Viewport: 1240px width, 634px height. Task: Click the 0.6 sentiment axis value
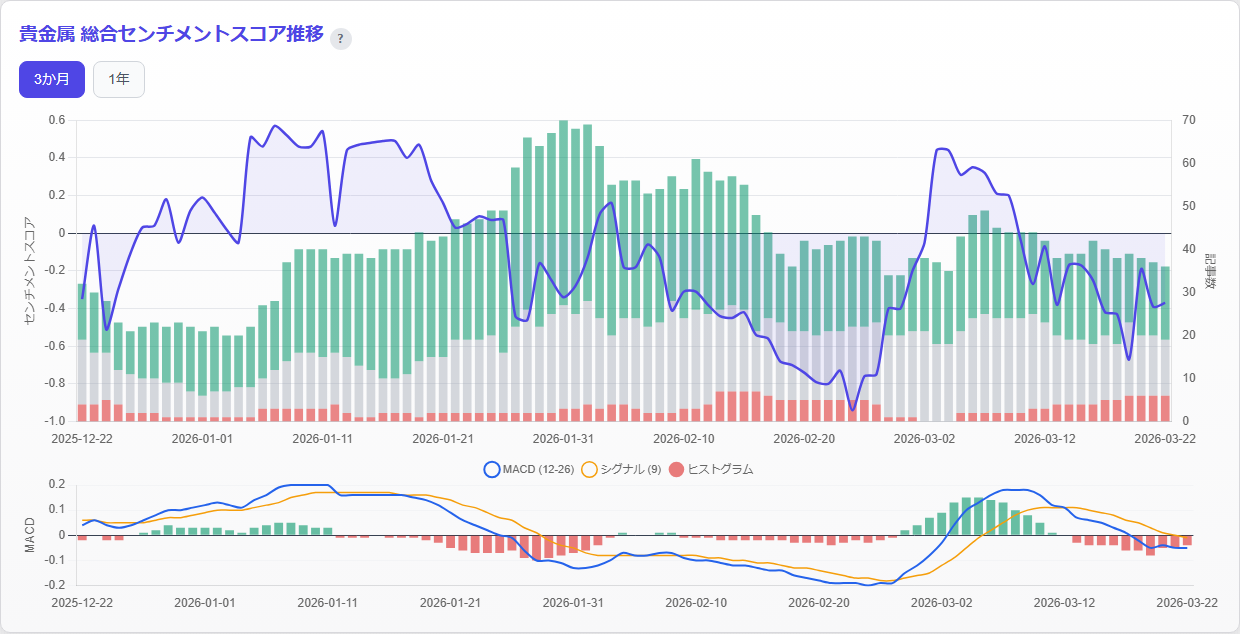tap(57, 120)
